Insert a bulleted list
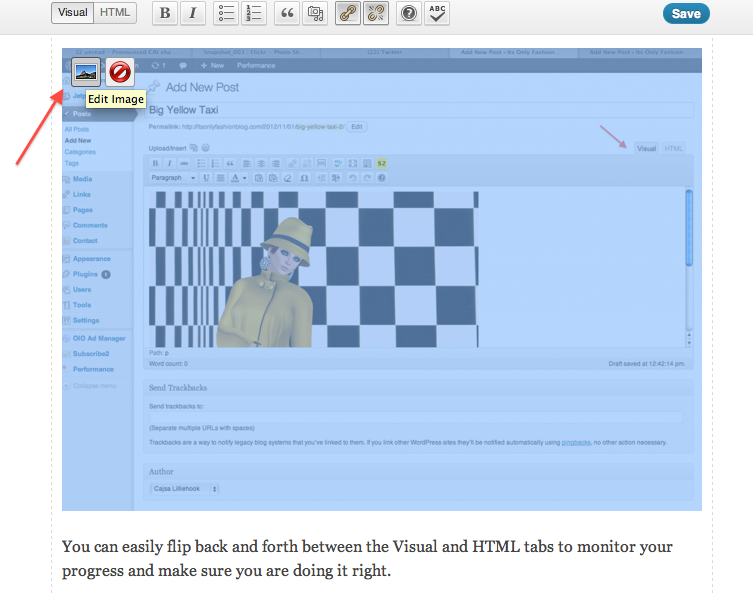This screenshot has height=596, width=753. pyautogui.click(x=226, y=14)
